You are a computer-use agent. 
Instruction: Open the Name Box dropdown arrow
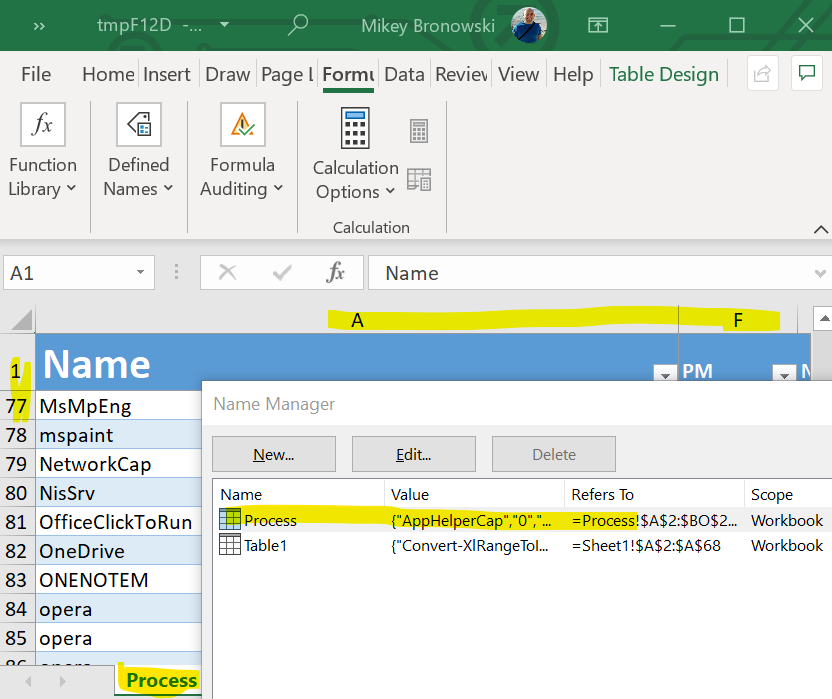[140, 272]
